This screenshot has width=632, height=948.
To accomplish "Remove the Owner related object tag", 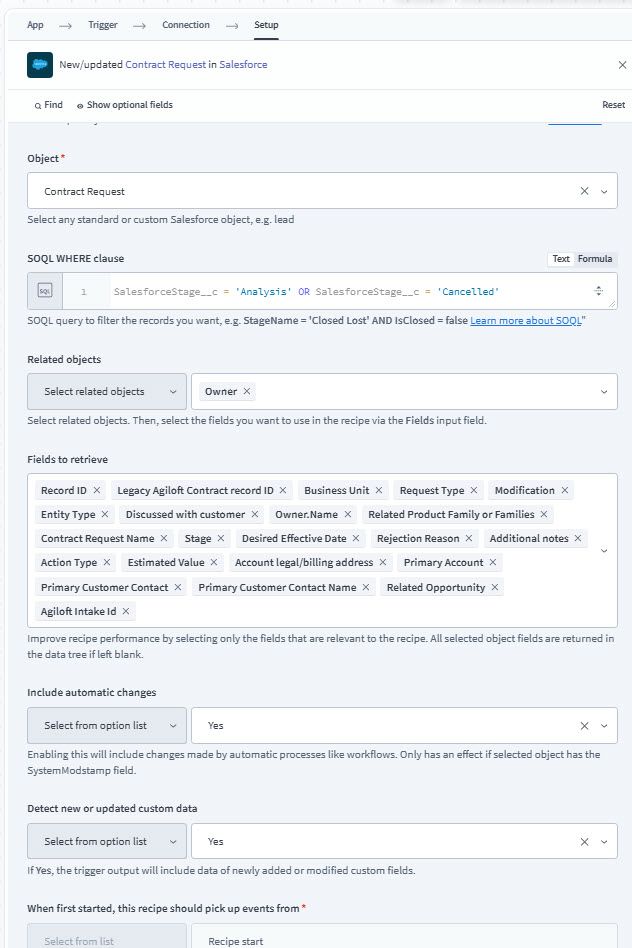I will (247, 391).
